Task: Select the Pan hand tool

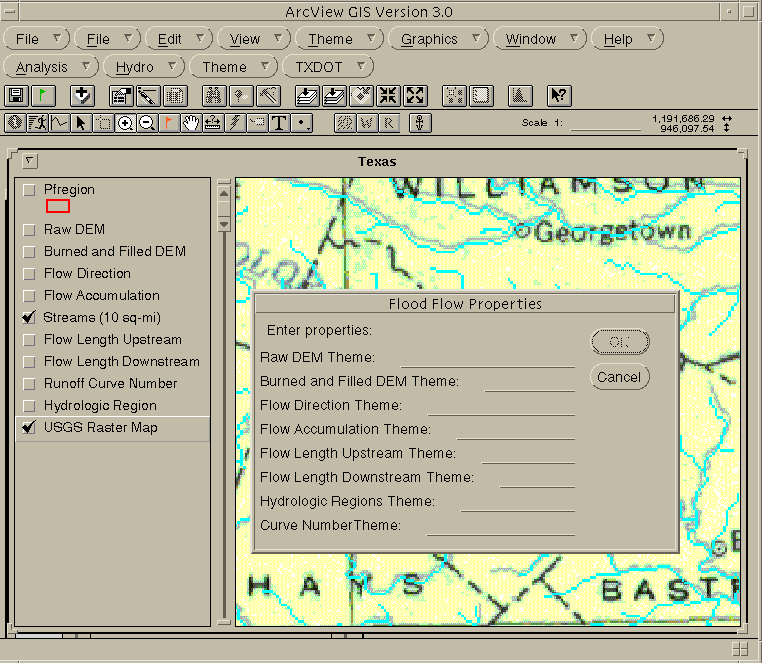Action: tap(190, 123)
